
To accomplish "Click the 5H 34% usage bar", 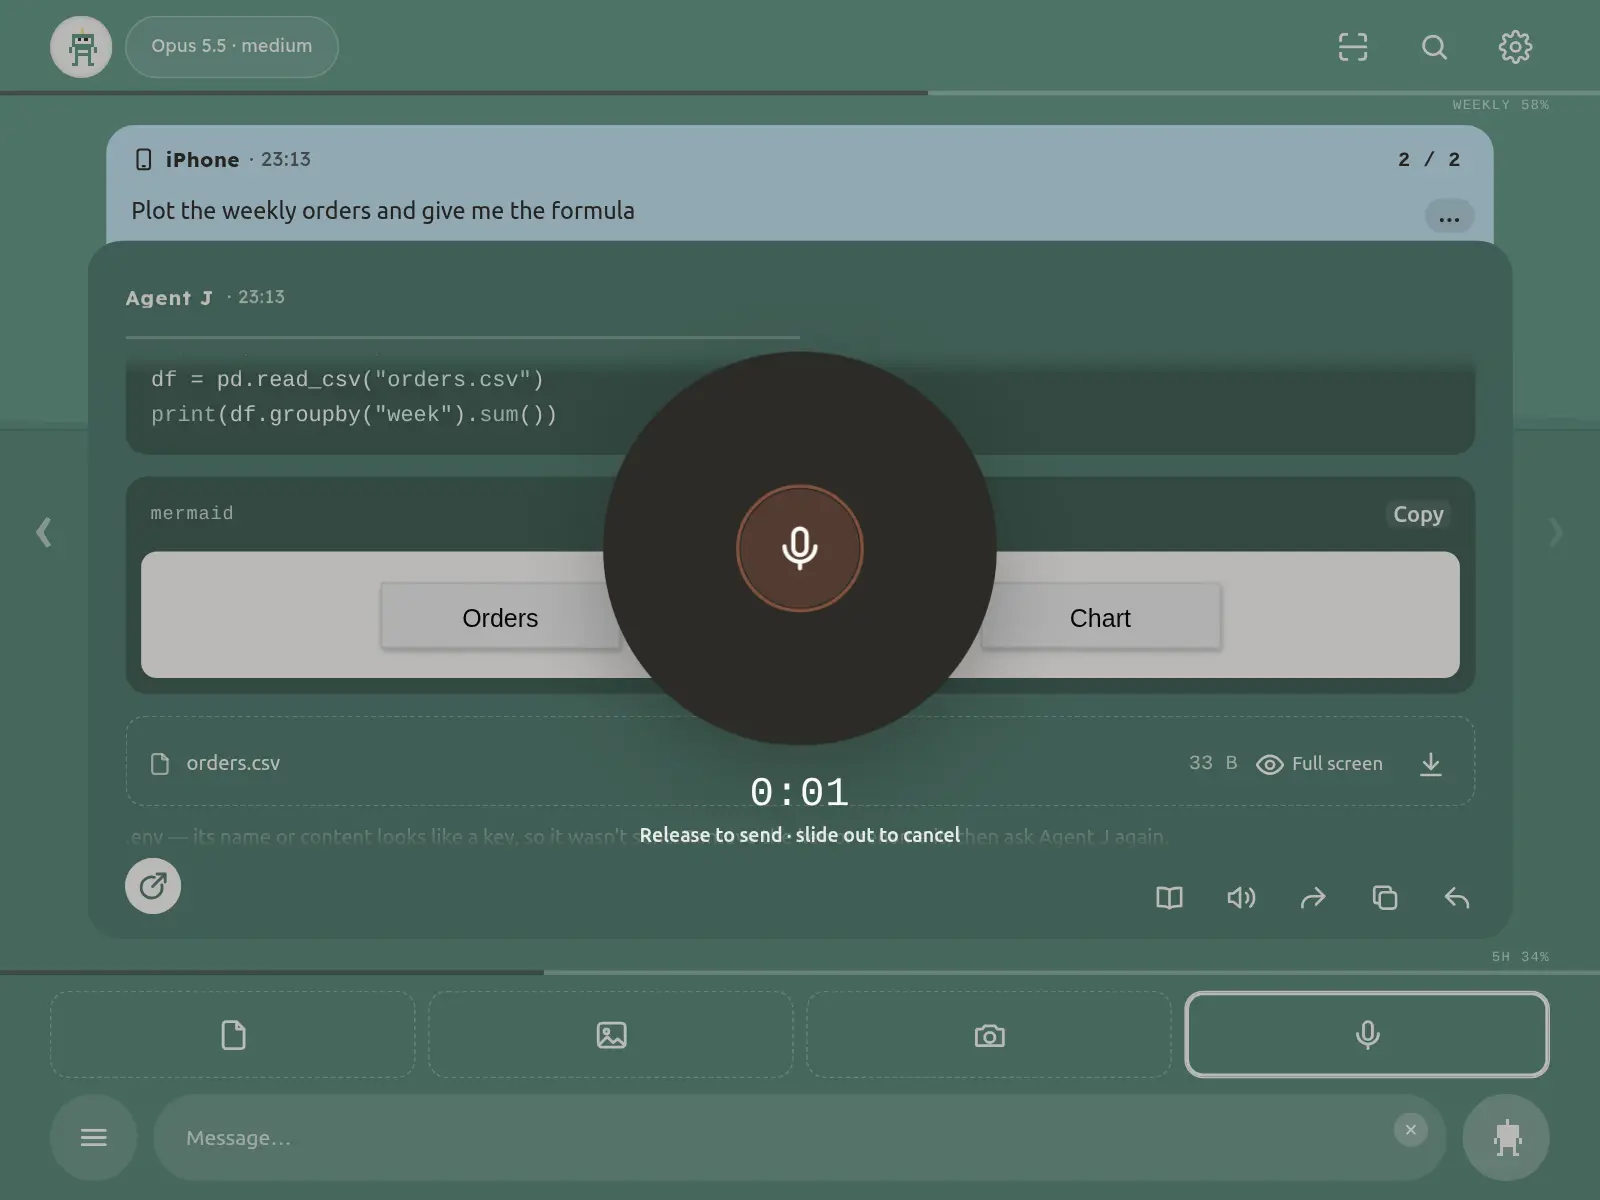I will pos(800,972).
